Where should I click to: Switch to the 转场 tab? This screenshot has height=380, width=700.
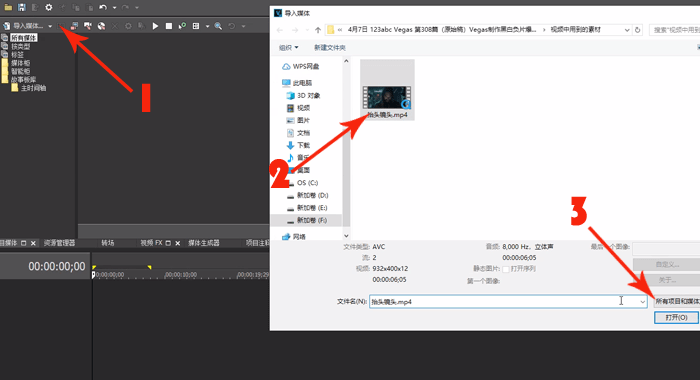click(108, 243)
